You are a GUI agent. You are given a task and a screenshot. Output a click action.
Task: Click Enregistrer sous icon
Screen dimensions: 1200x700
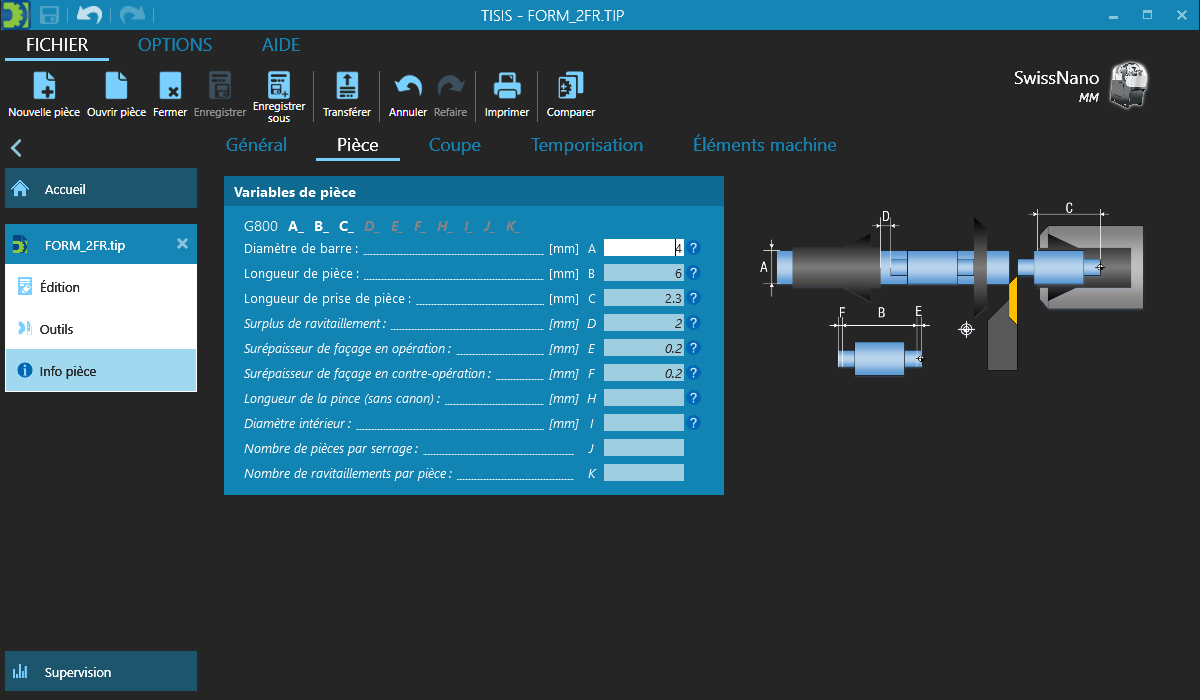tap(279, 86)
